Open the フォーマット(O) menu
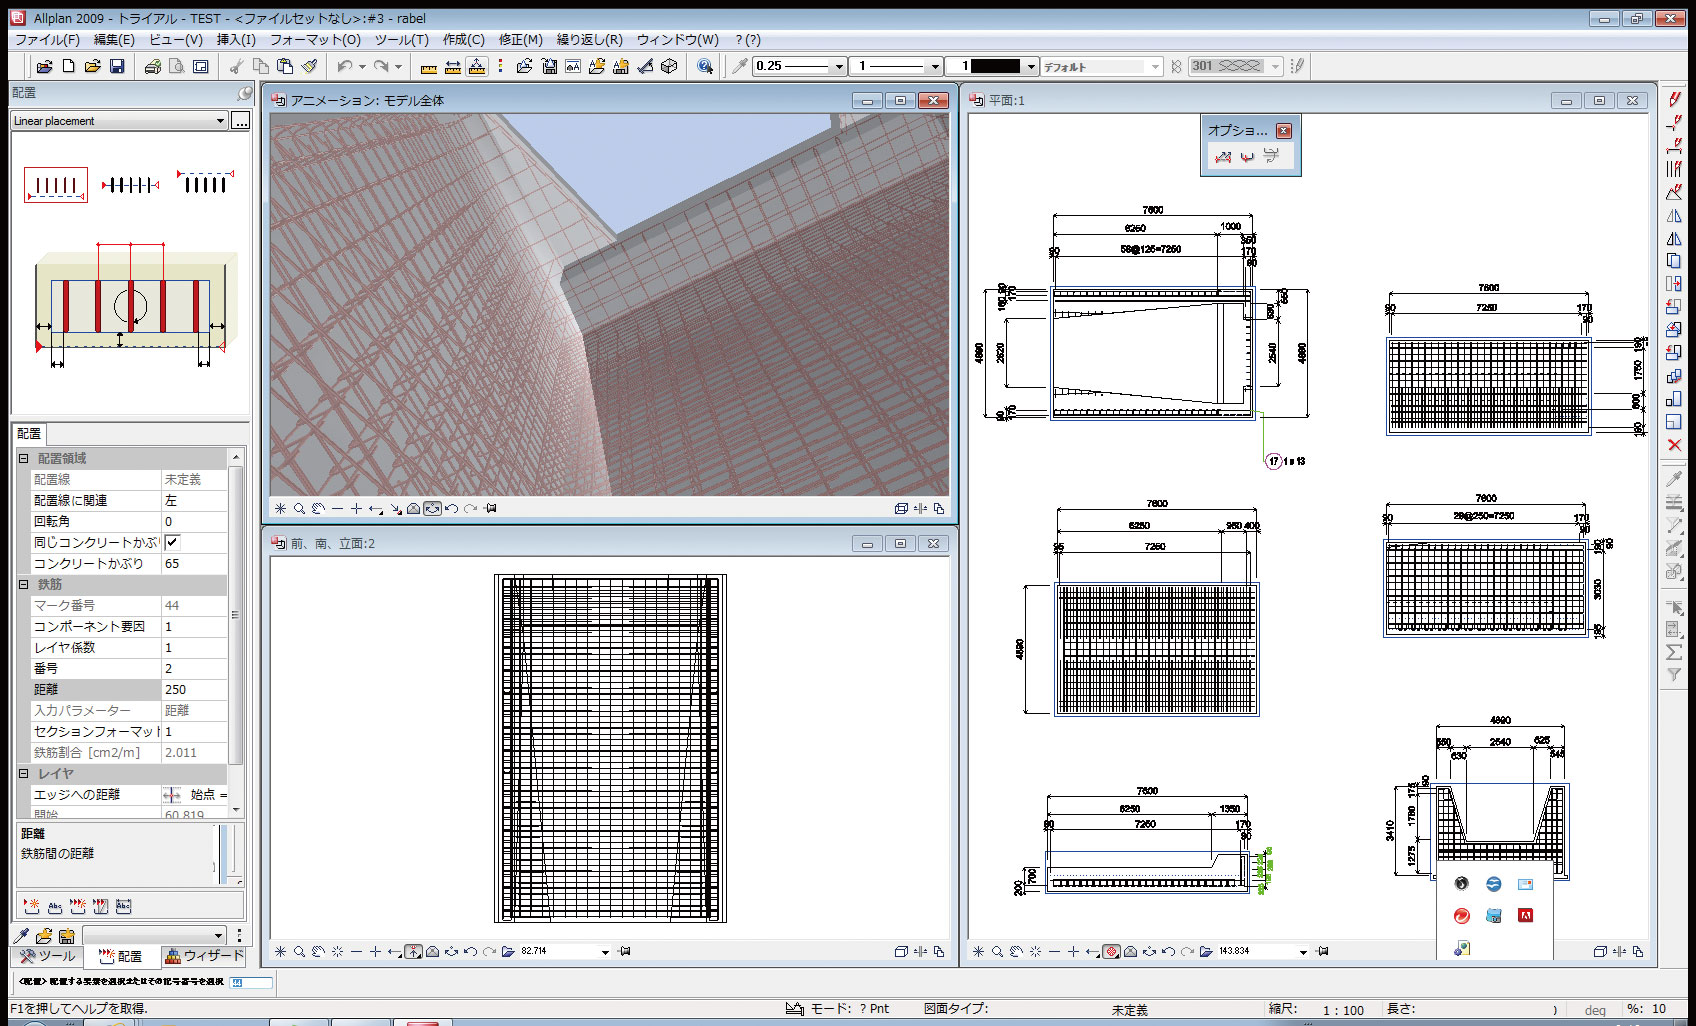 pyautogui.click(x=314, y=40)
